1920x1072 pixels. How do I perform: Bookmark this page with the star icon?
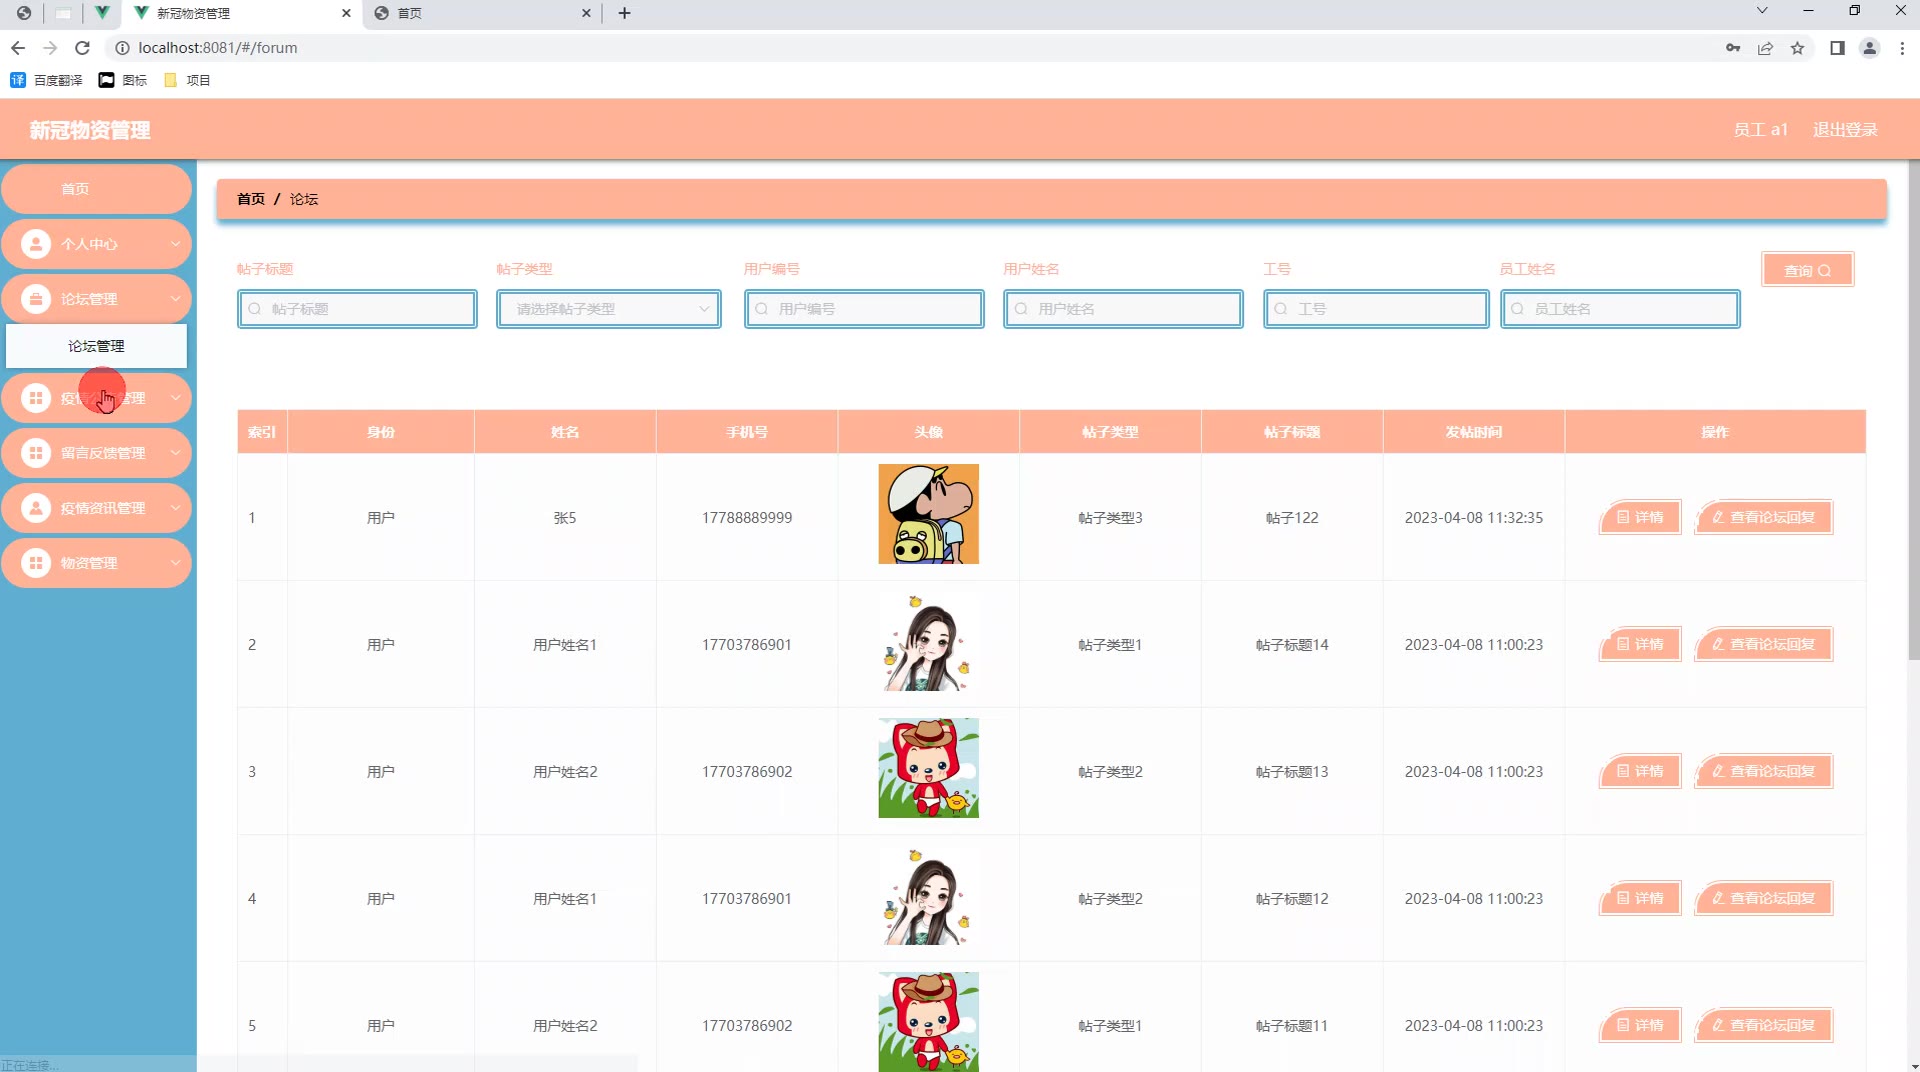[x=1797, y=48]
